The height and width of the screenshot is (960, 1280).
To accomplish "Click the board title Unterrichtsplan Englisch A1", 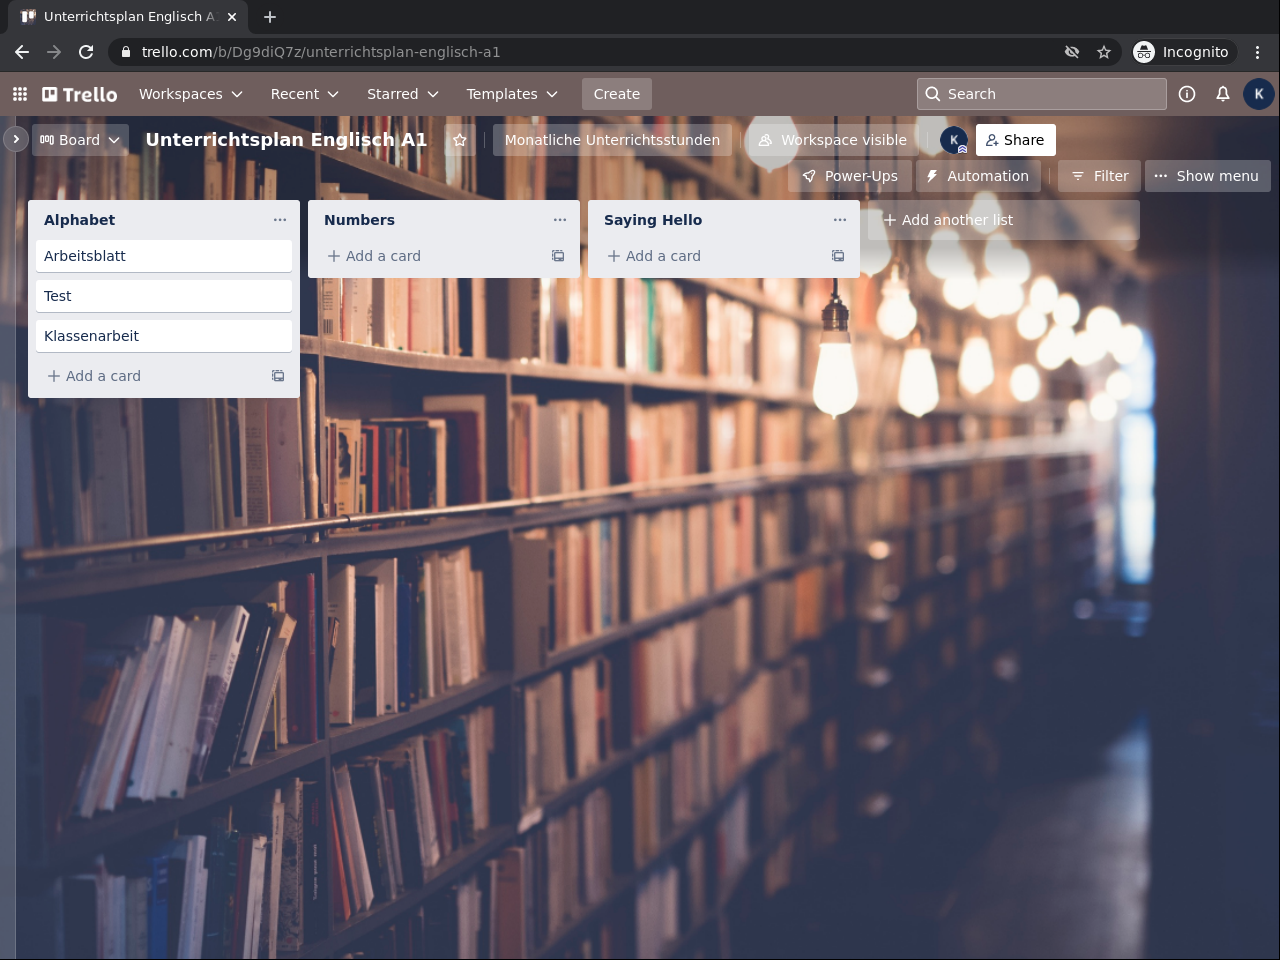I will click(x=286, y=140).
